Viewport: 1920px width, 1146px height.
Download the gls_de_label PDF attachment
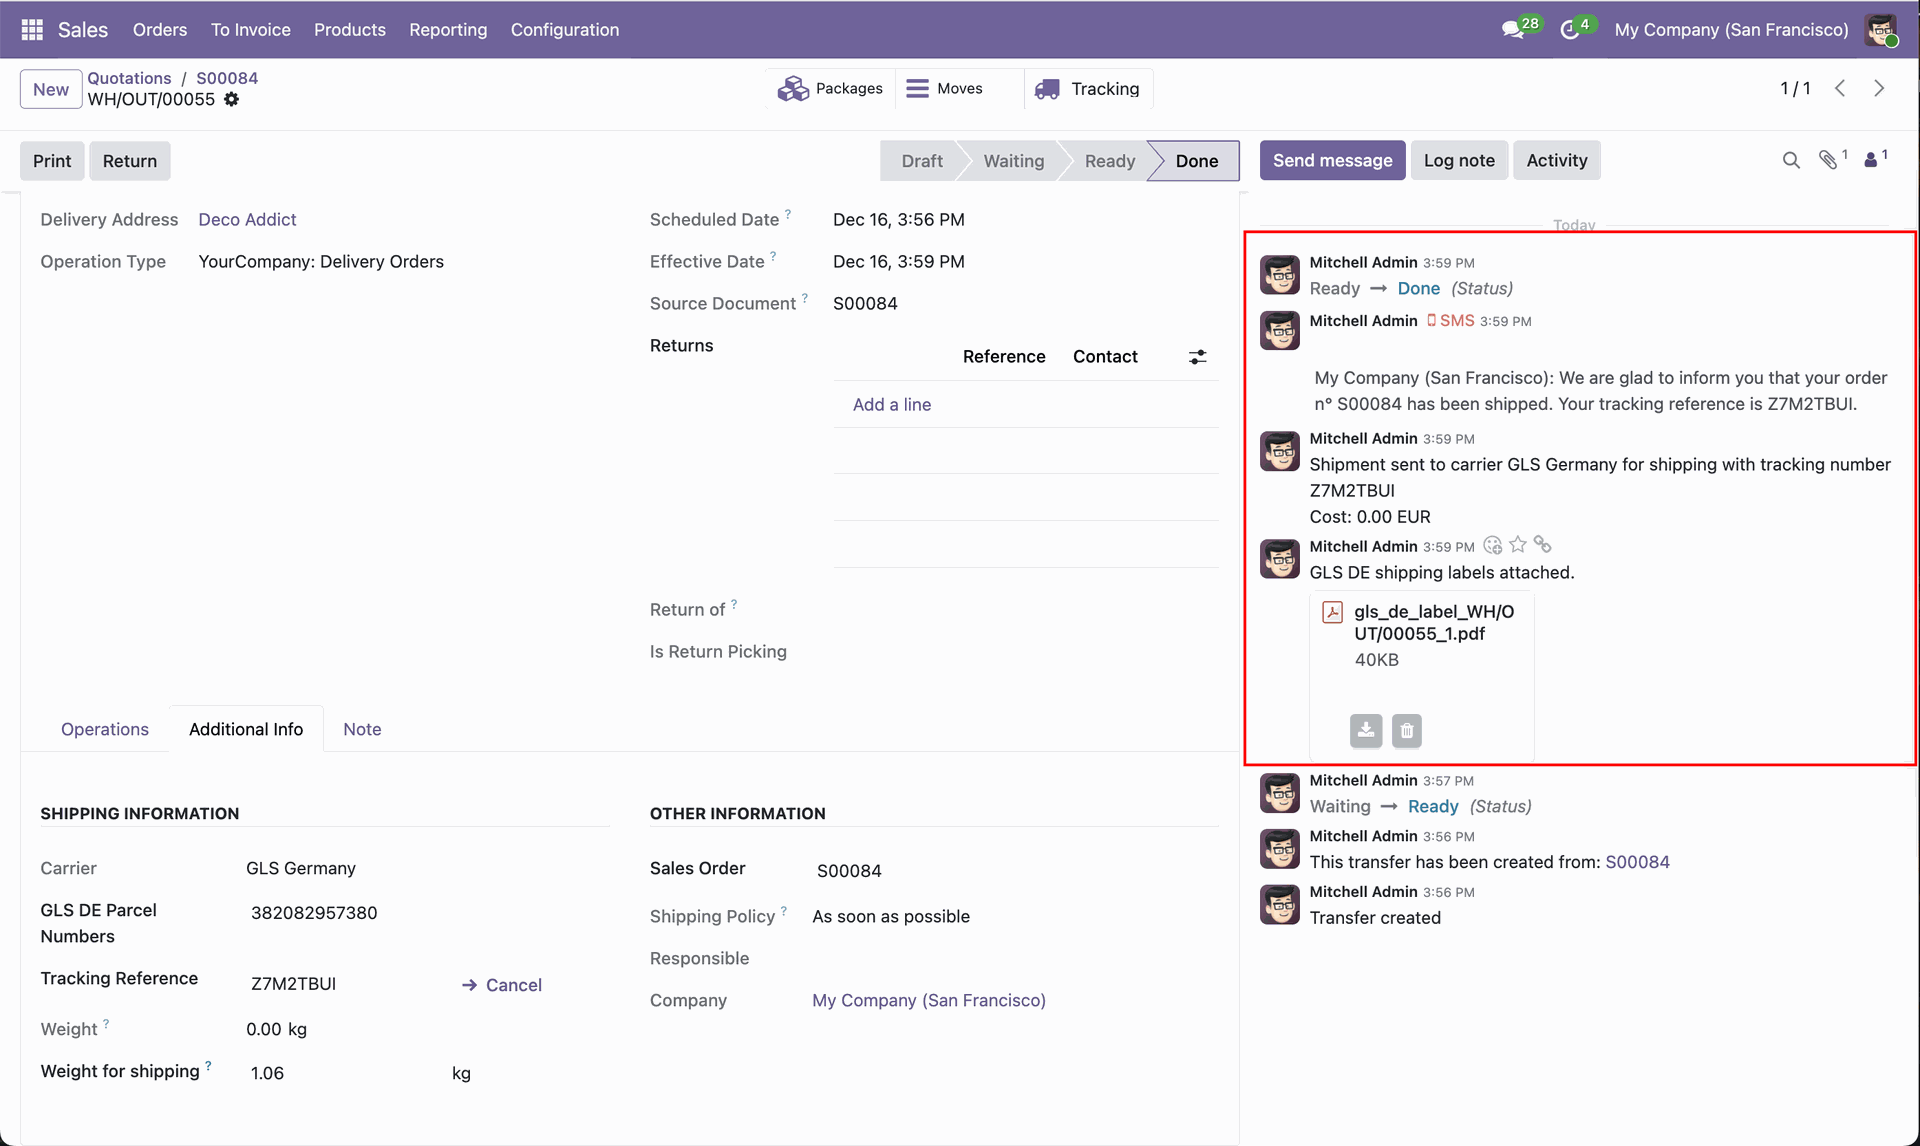point(1366,731)
